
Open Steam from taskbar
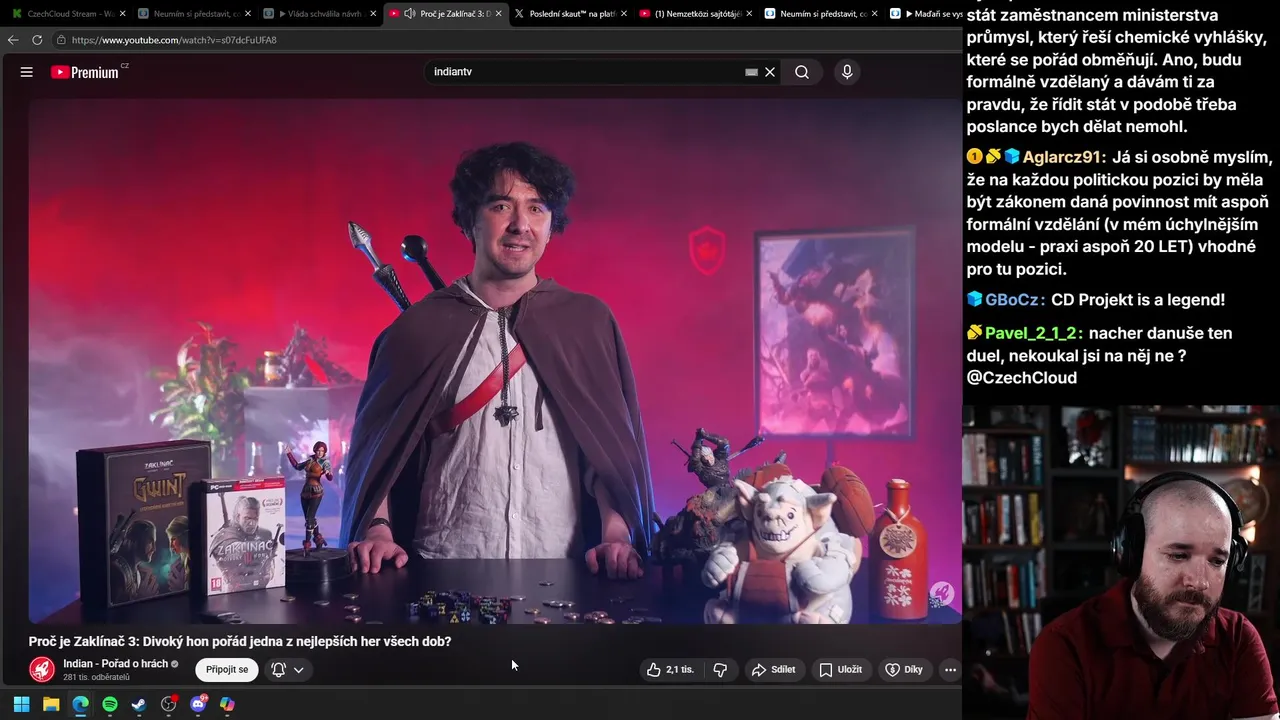(x=139, y=704)
